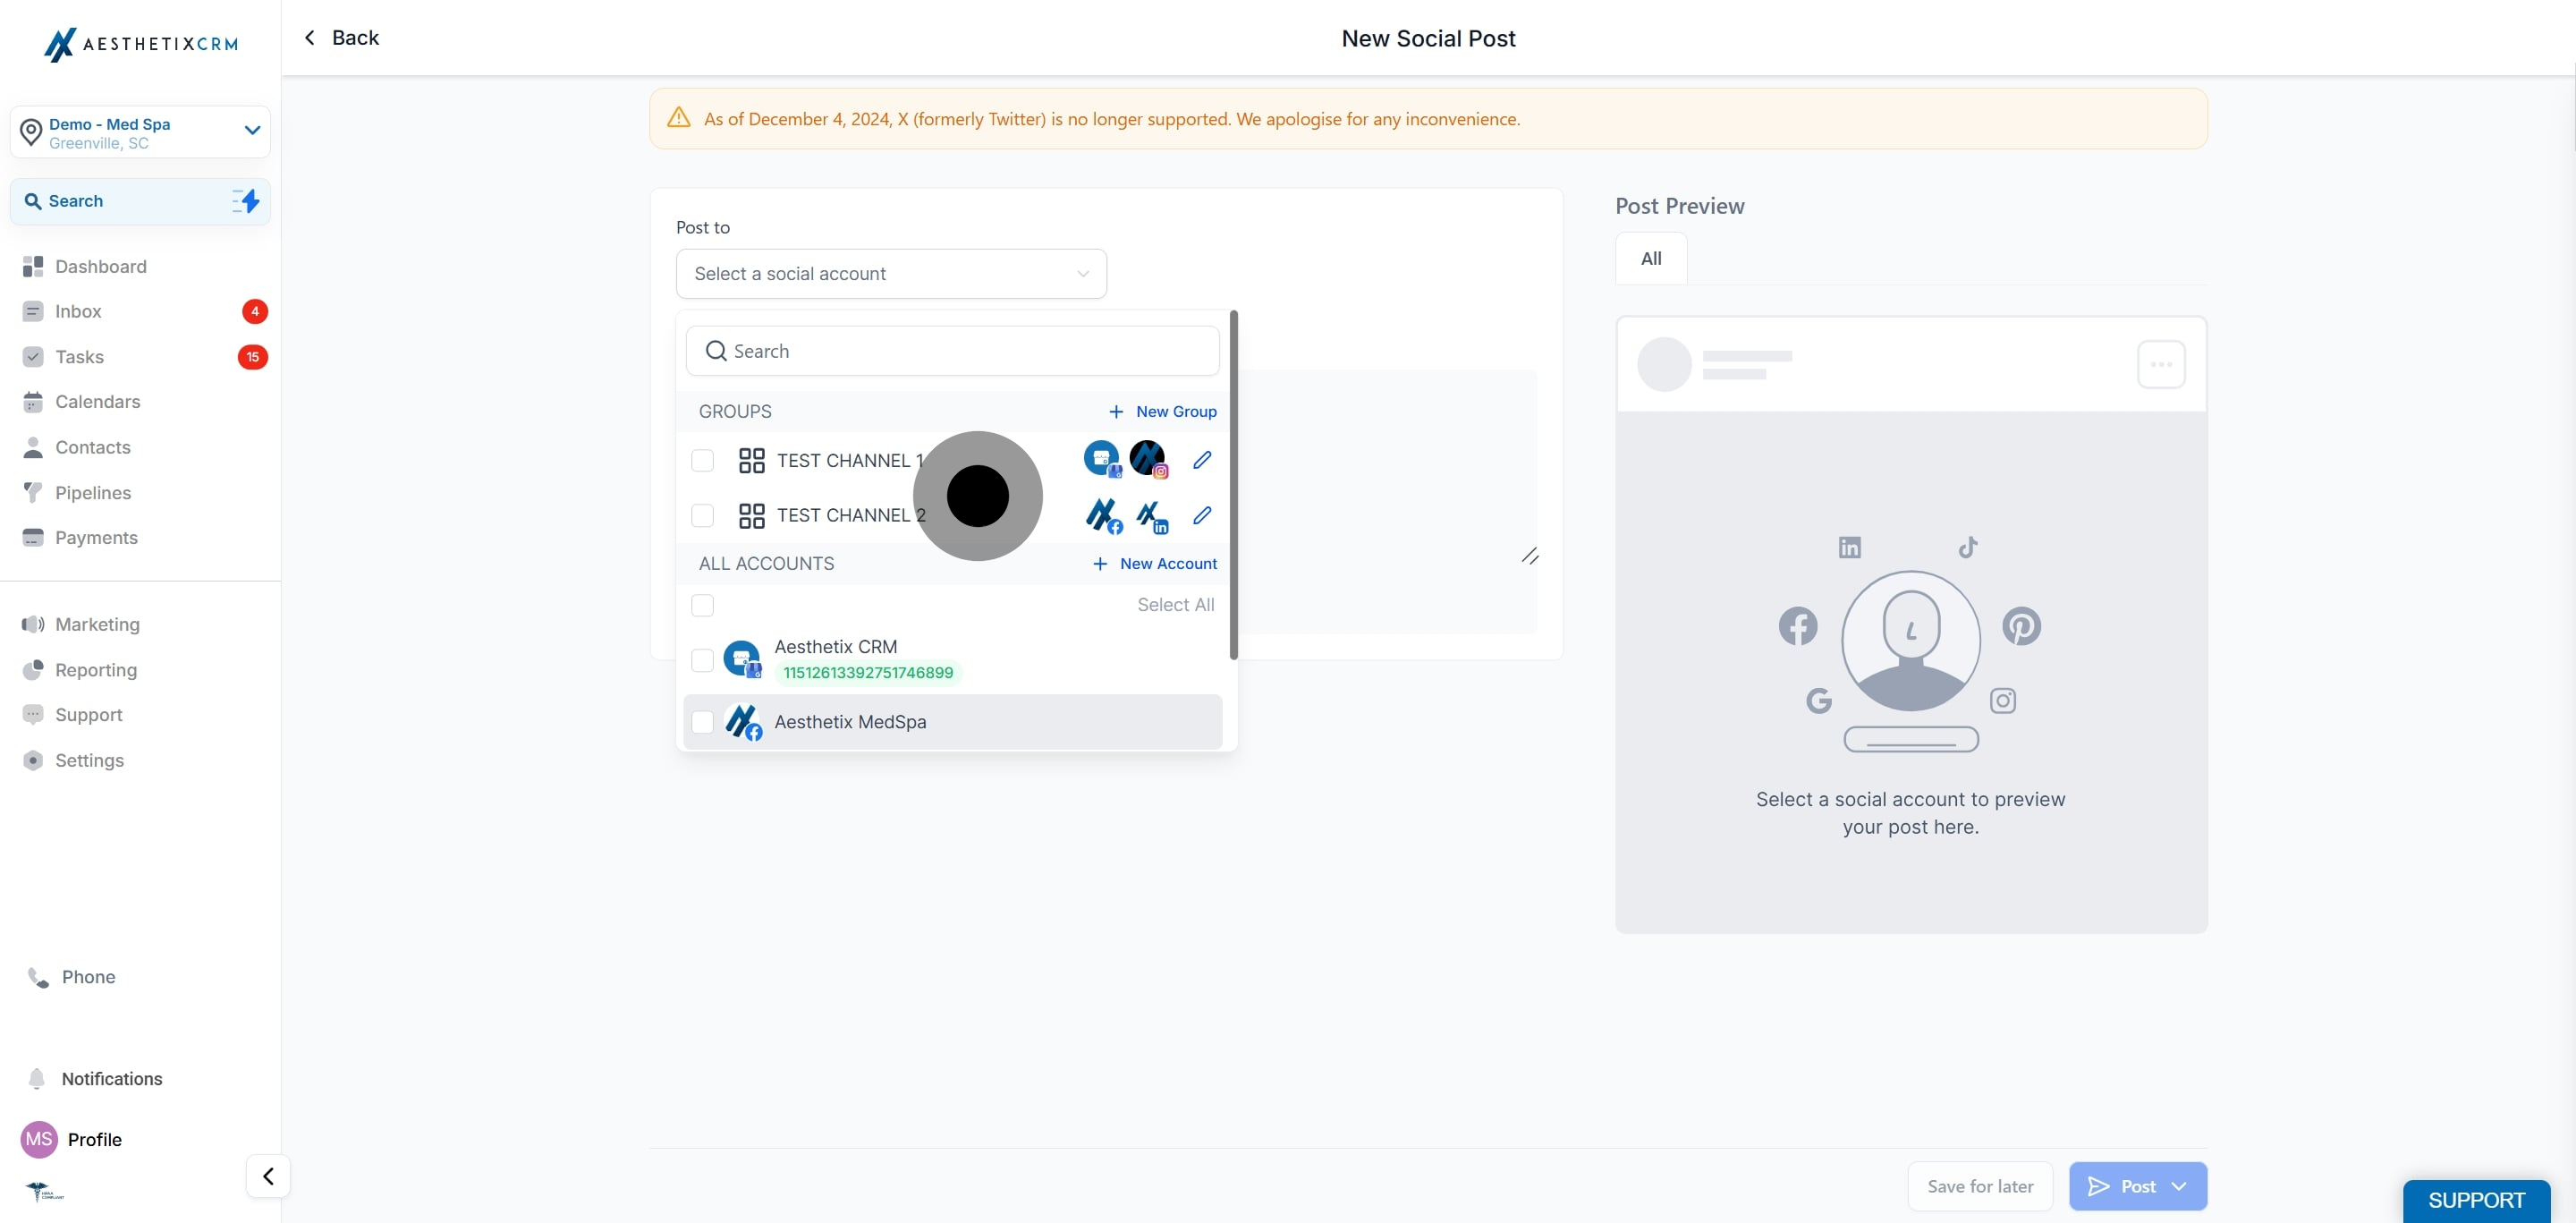Image resolution: width=2576 pixels, height=1223 pixels.
Task: Open the Notifications bell
Action: point(37,1078)
